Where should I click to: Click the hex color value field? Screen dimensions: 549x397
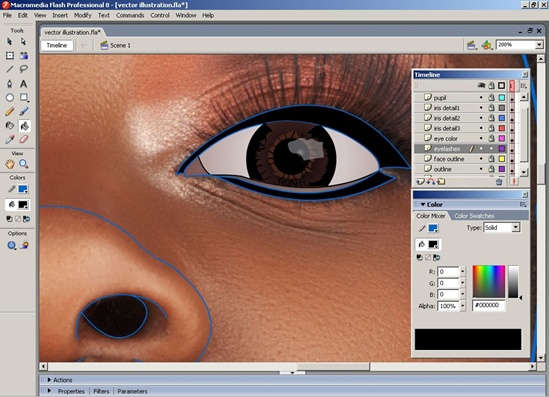point(489,305)
